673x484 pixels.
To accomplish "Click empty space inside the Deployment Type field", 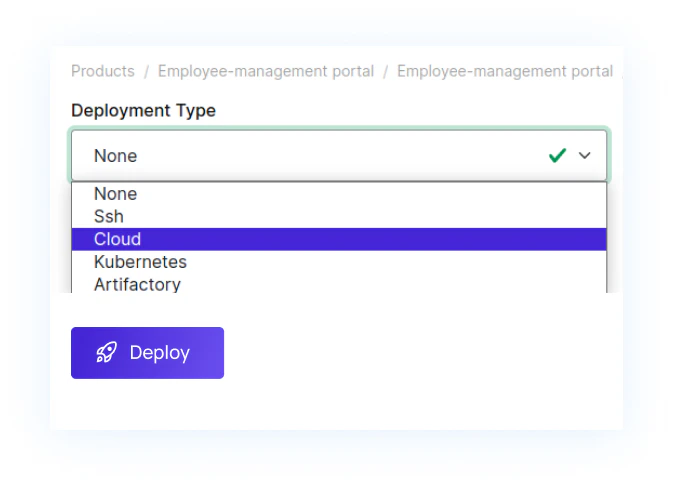I will [x=350, y=155].
